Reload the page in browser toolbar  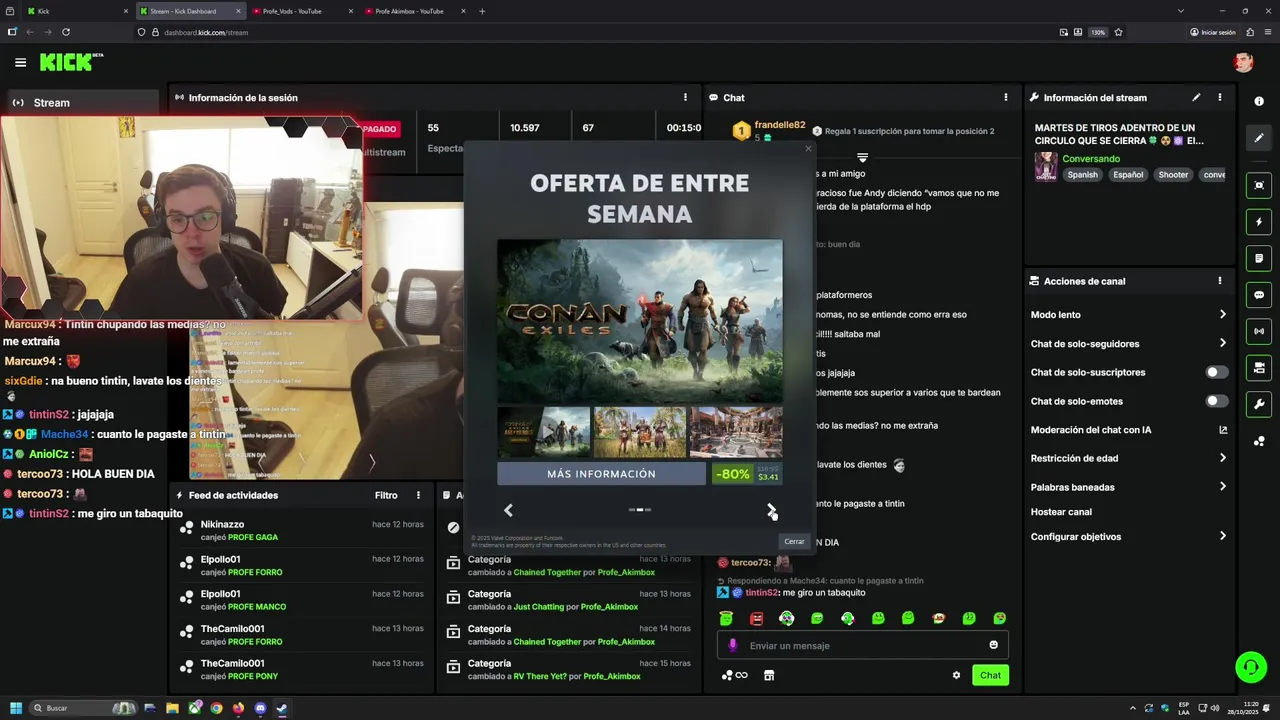(x=64, y=32)
